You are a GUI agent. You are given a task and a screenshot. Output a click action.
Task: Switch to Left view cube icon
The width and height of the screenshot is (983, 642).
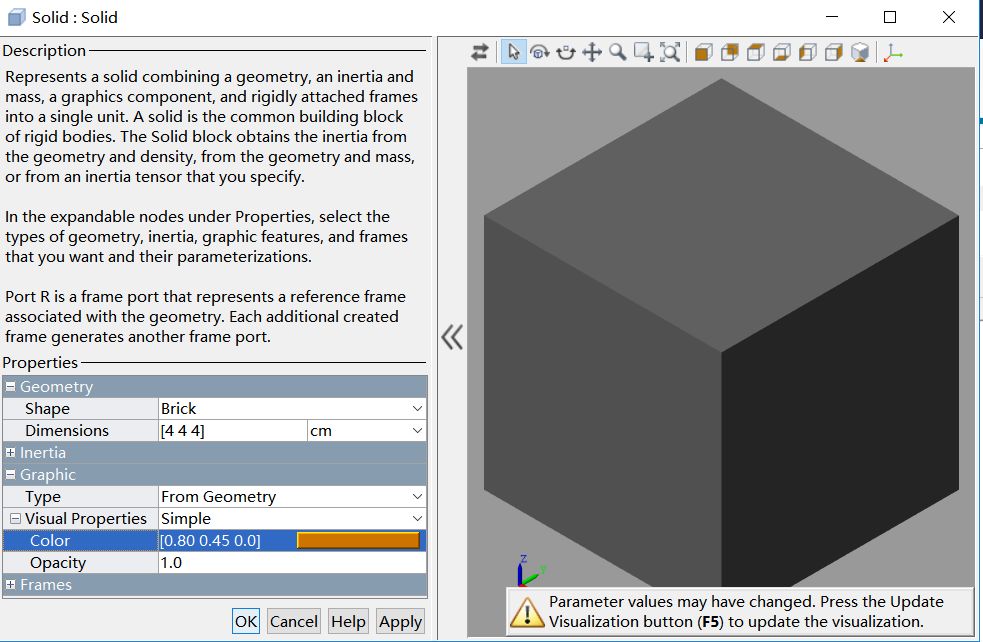click(807, 52)
